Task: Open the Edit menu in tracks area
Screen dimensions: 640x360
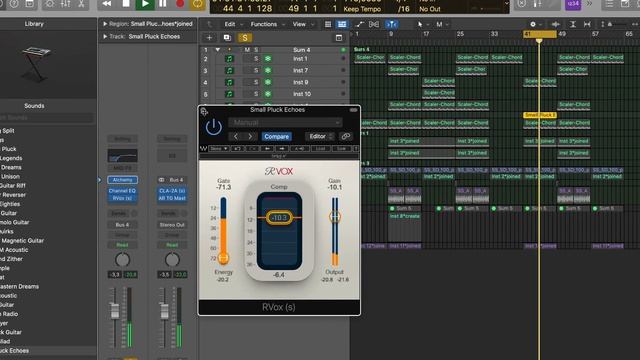Action: pos(232,24)
